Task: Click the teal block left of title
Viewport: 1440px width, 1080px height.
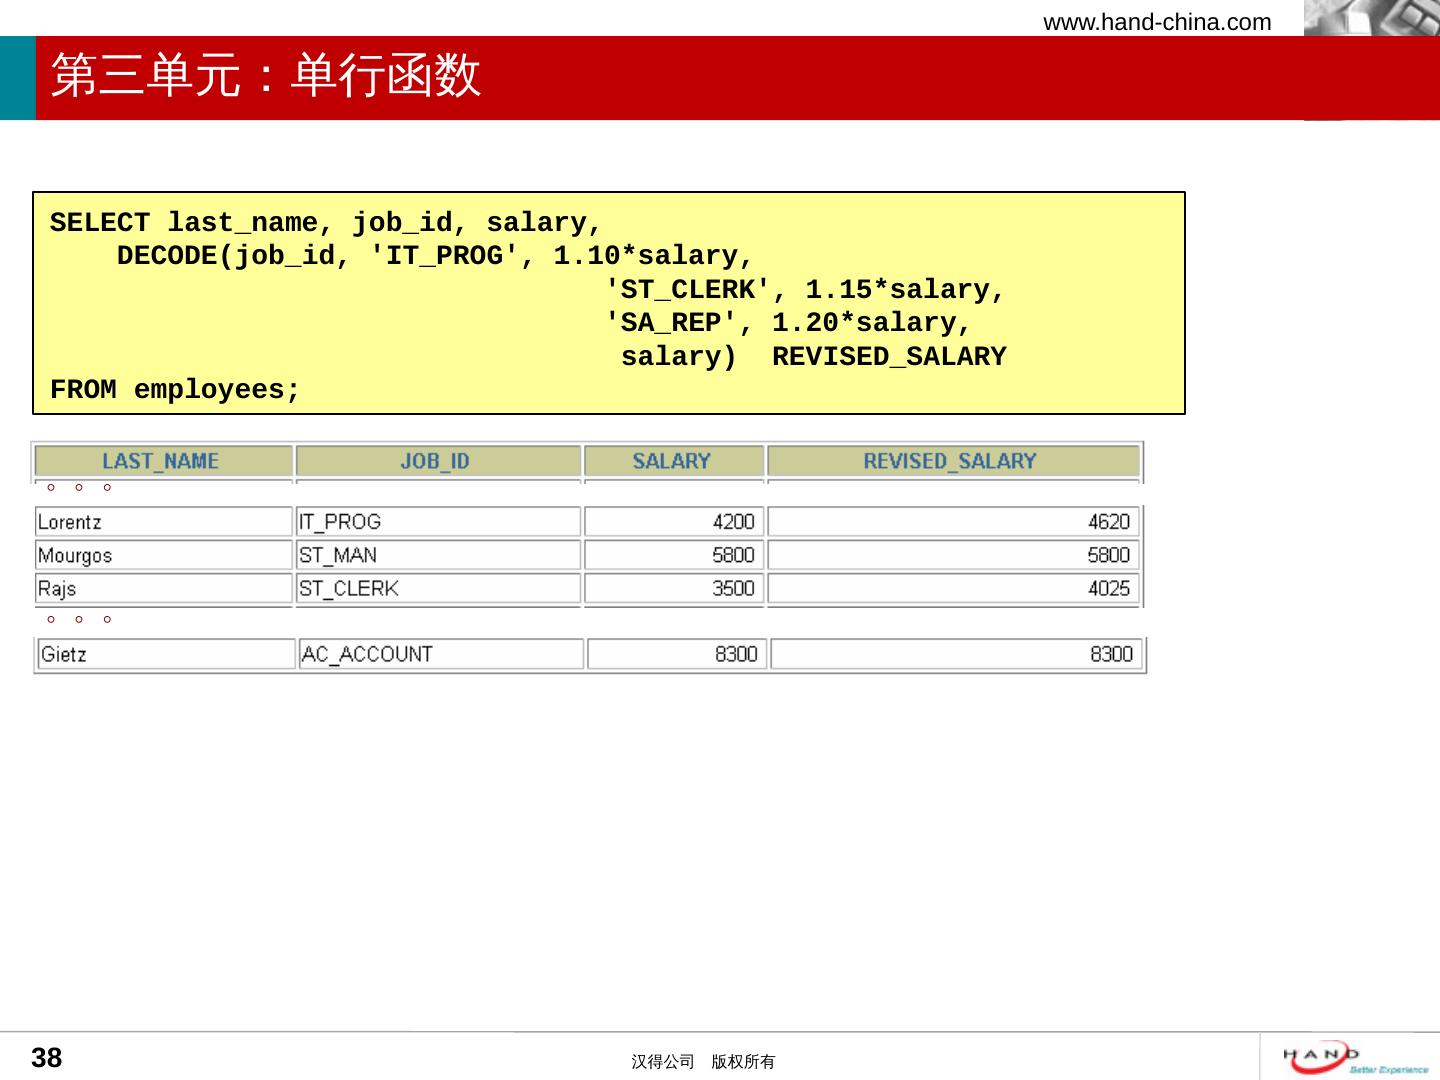Action: (17, 78)
